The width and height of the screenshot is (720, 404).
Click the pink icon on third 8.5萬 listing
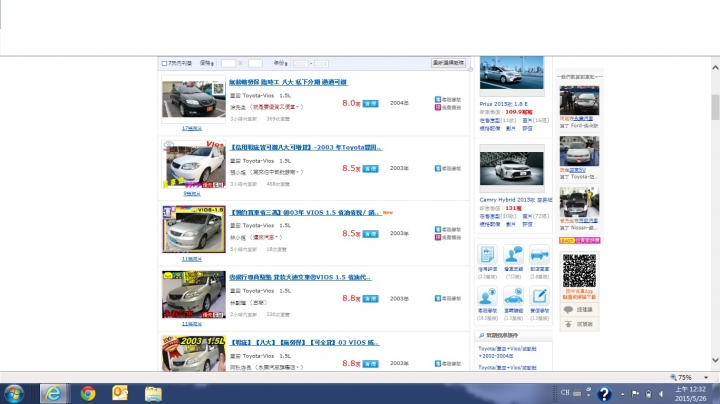(x=438, y=237)
